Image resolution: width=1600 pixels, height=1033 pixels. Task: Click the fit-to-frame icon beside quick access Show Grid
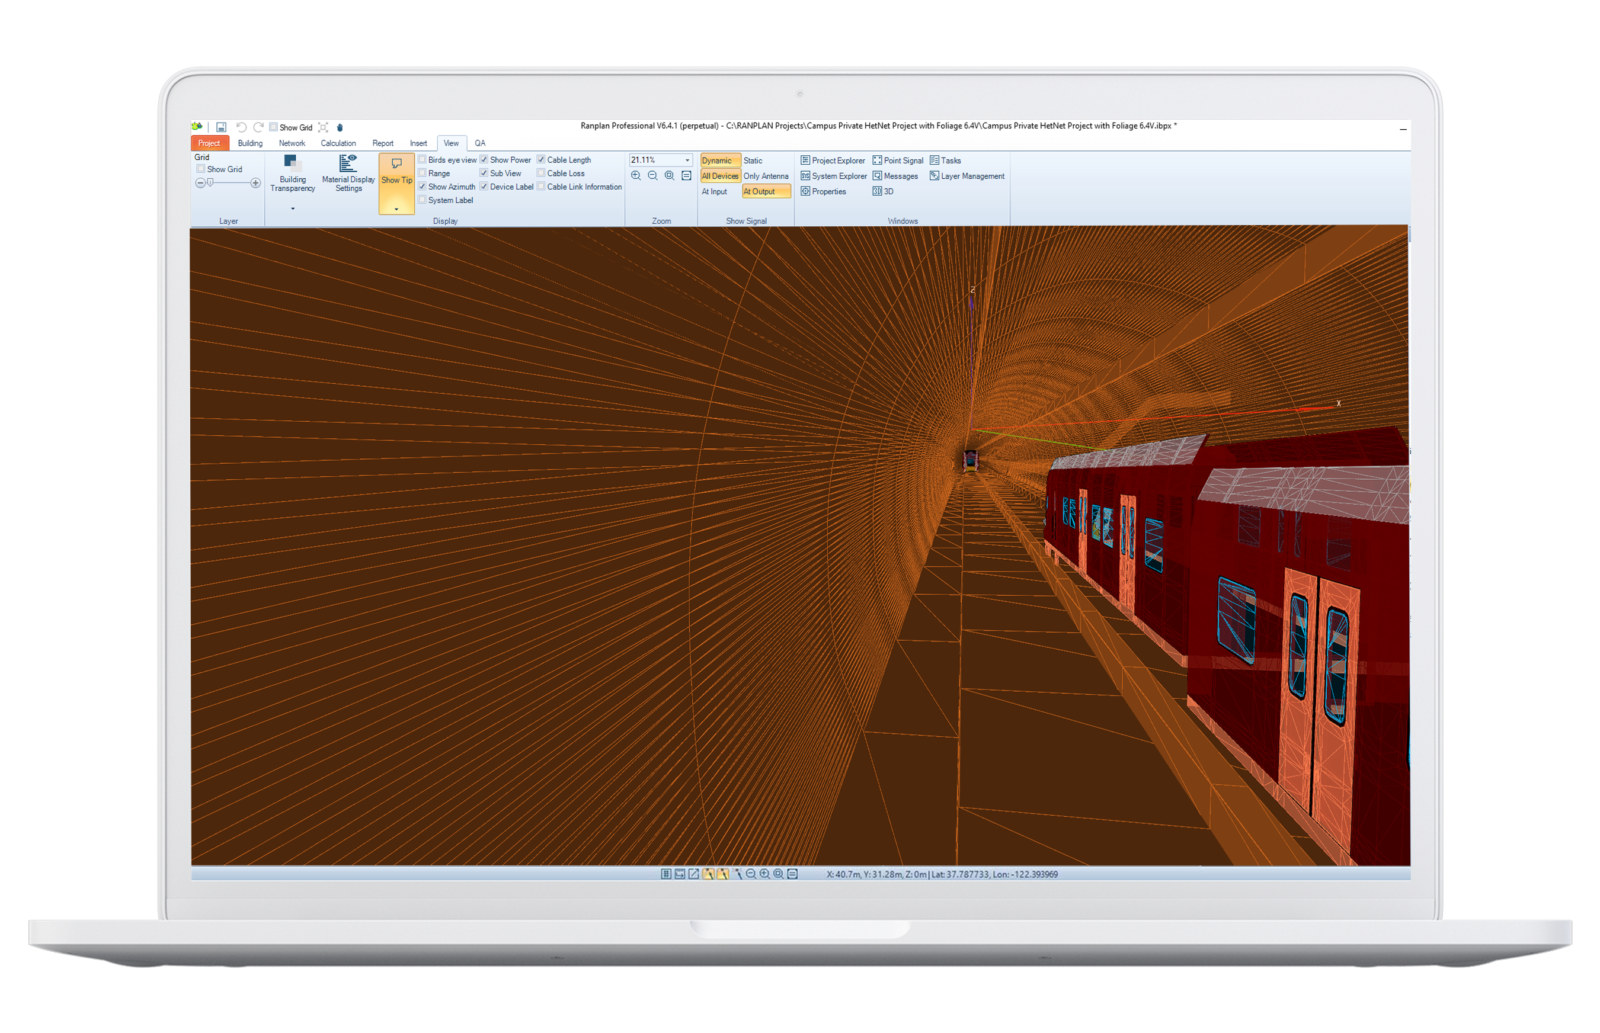[323, 127]
